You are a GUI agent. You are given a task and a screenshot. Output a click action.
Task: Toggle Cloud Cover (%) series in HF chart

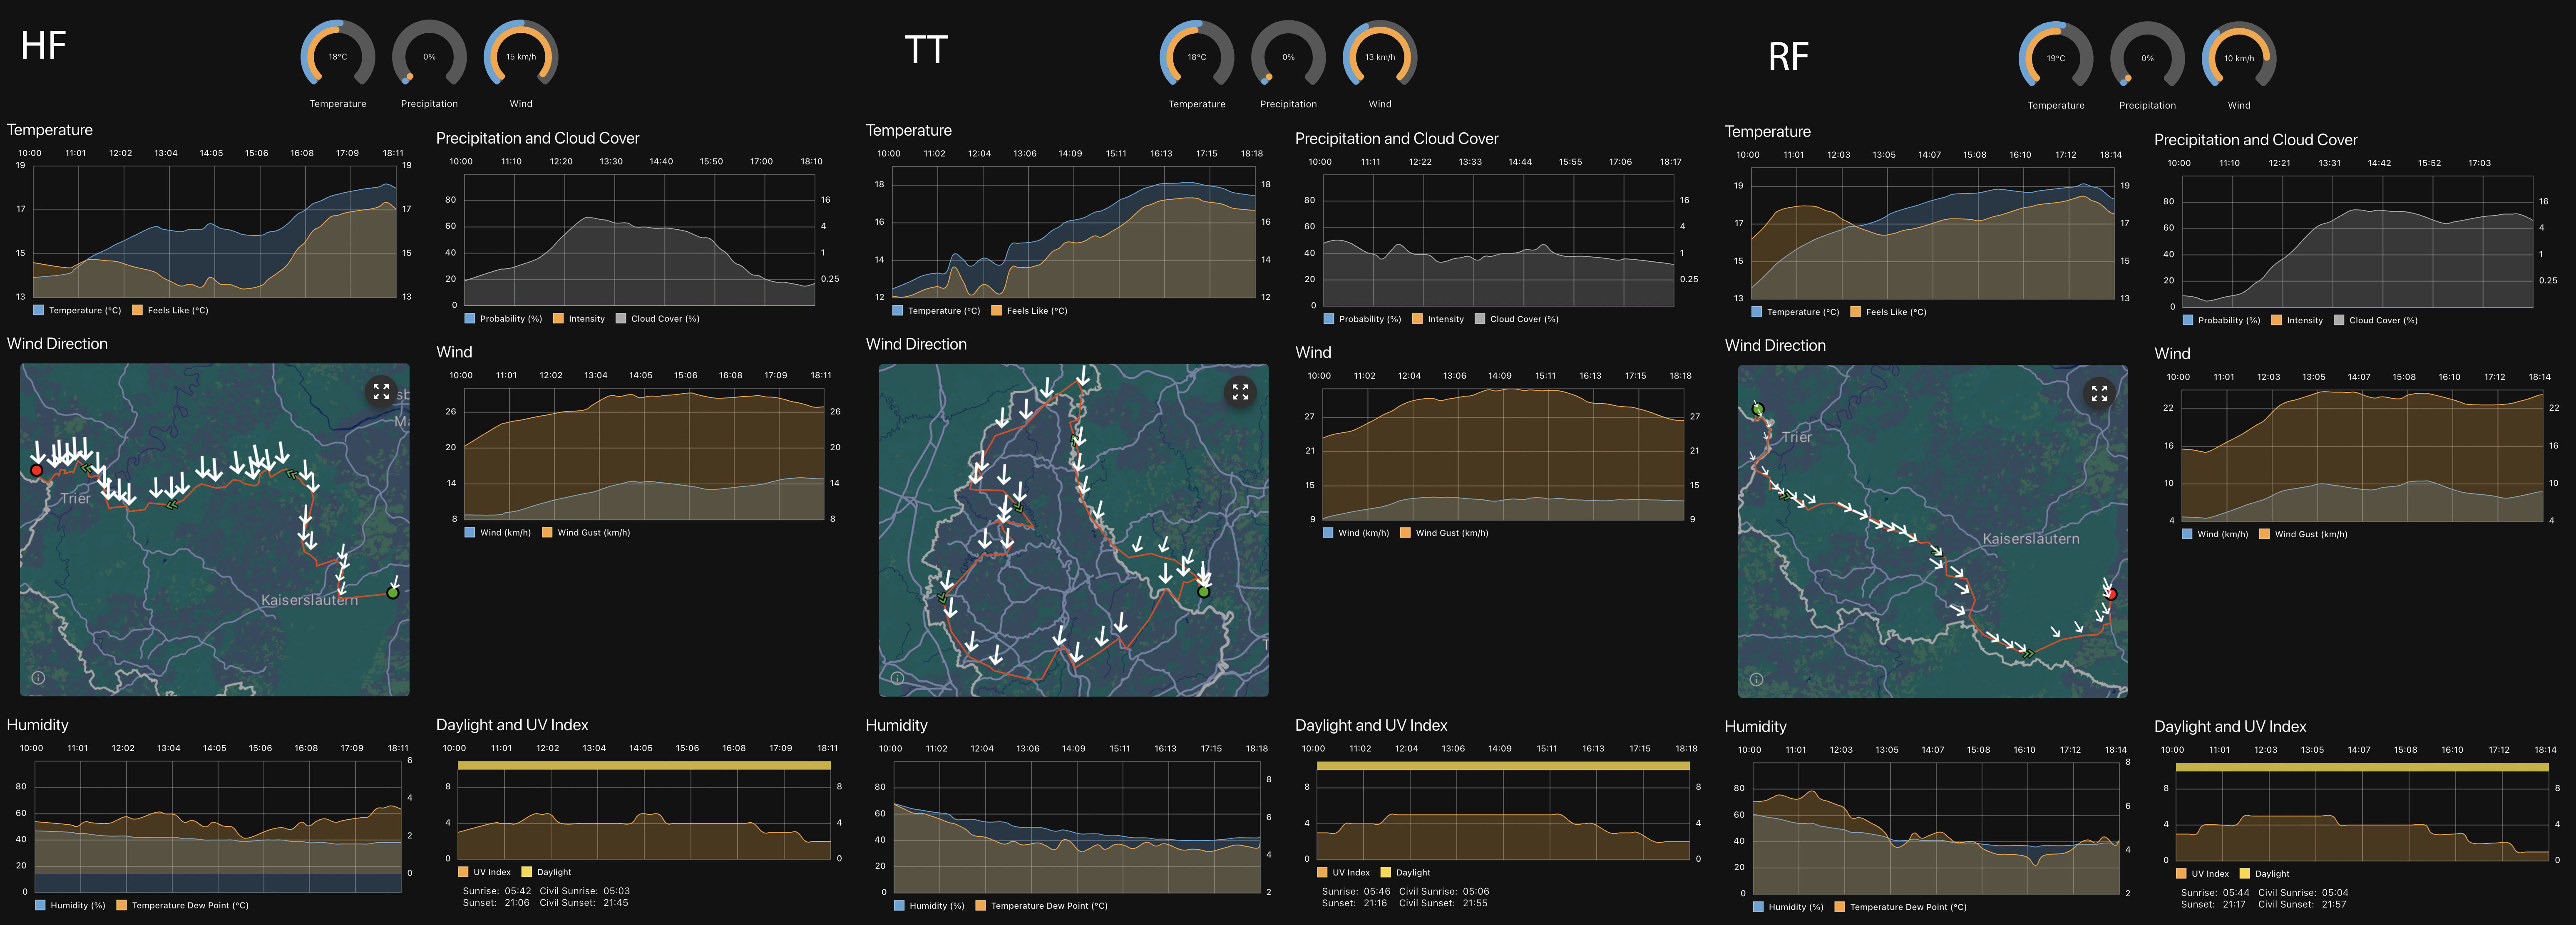[657, 319]
